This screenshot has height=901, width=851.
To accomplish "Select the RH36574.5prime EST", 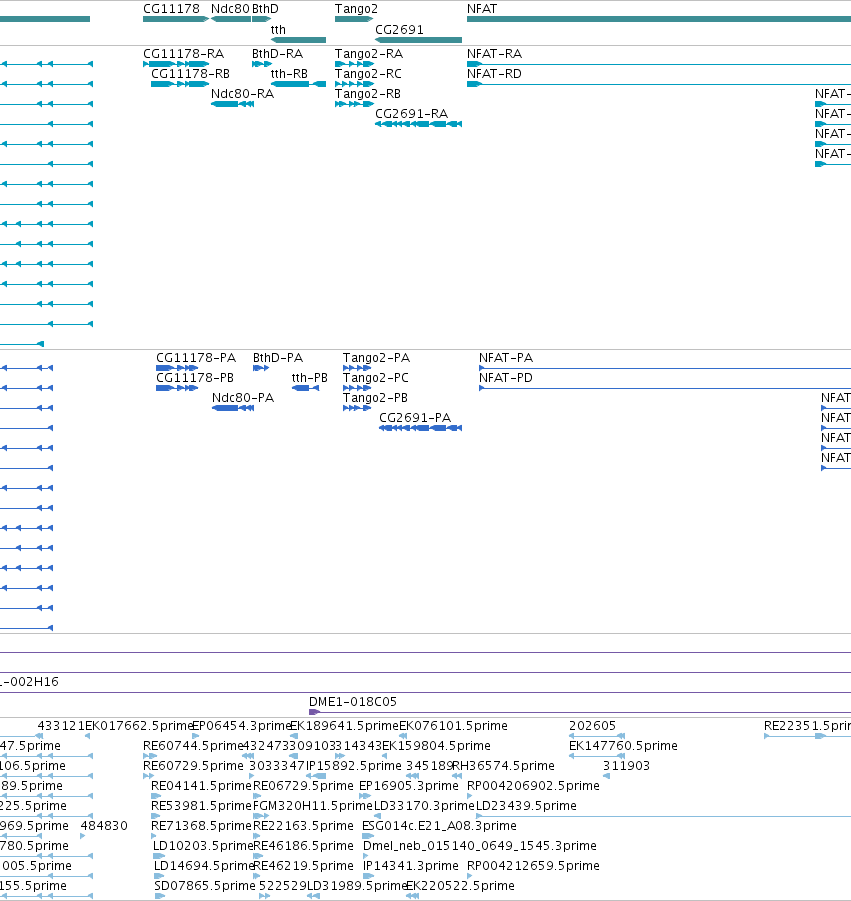I will tap(457, 776).
